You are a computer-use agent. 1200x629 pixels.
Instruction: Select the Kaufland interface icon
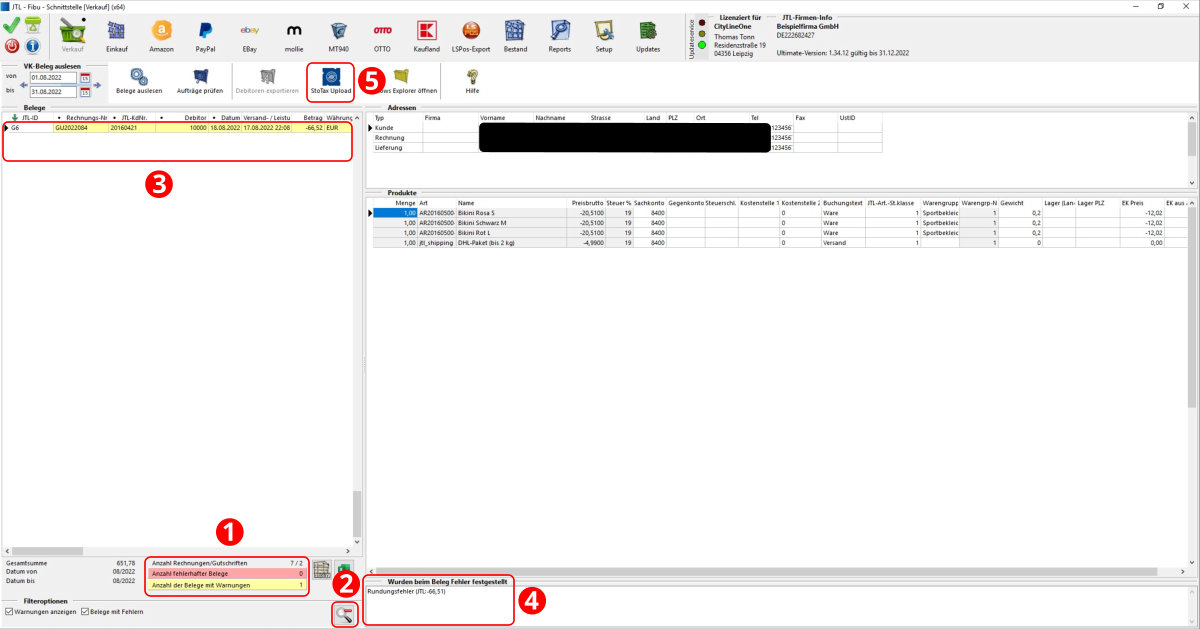427,35
